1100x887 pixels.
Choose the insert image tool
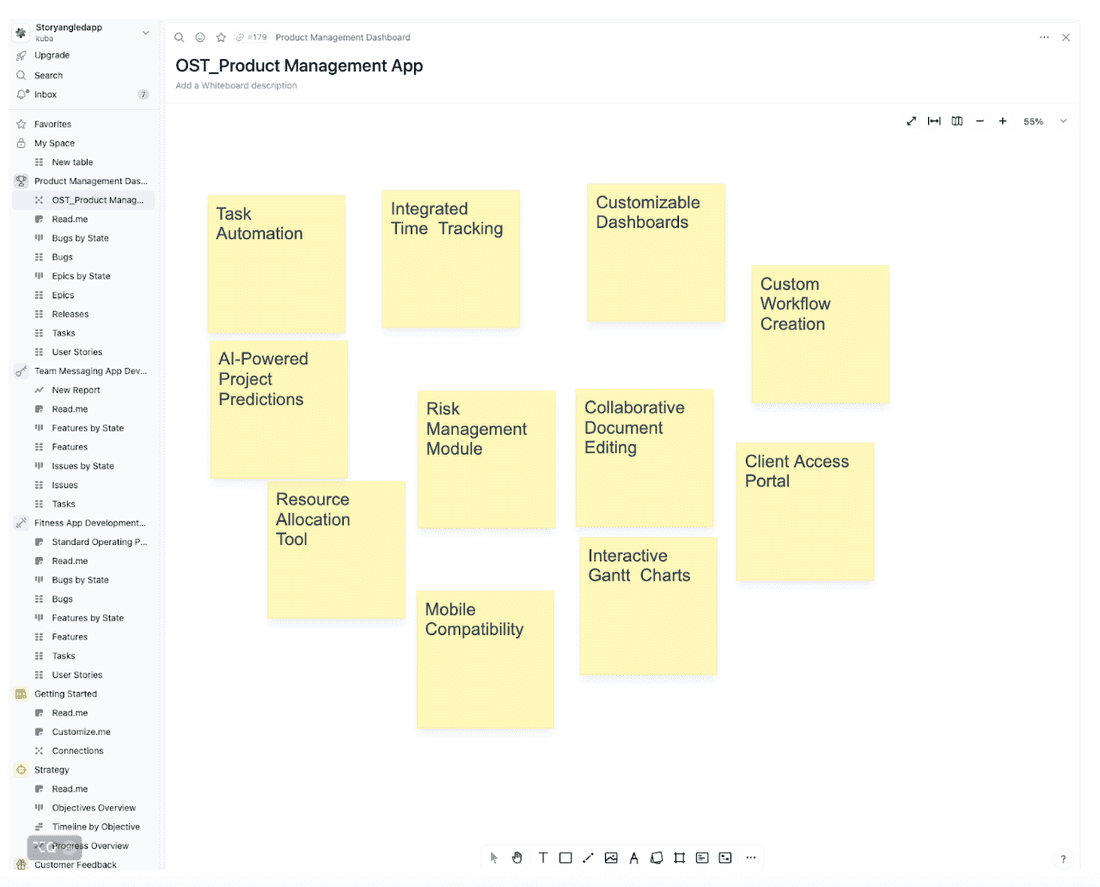point(611,858)
